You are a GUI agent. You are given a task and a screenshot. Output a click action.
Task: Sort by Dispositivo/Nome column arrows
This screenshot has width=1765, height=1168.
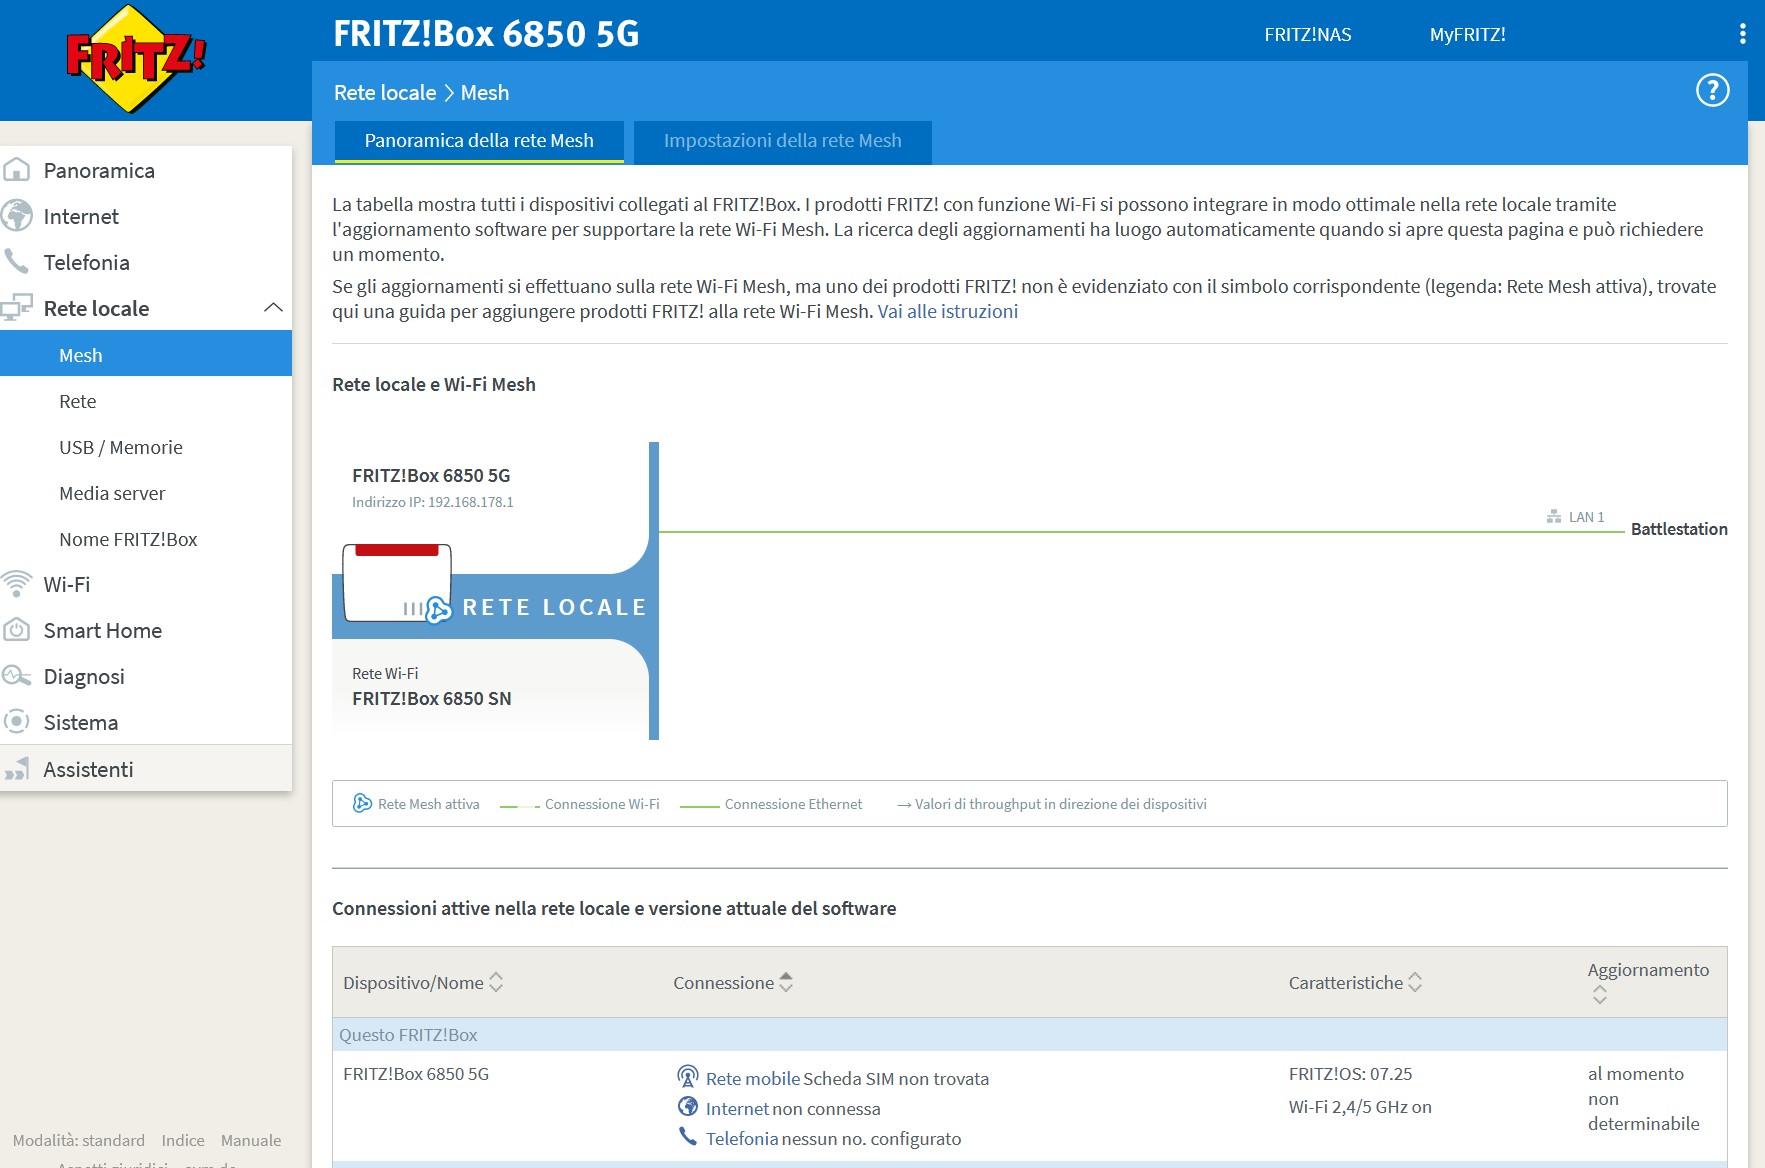pos(496,982)
